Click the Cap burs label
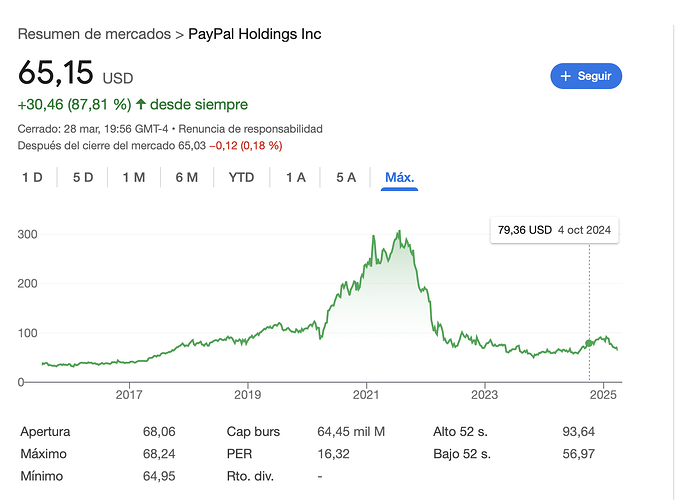677x500 pixels. pyautogui.click(x=253, y=432)
